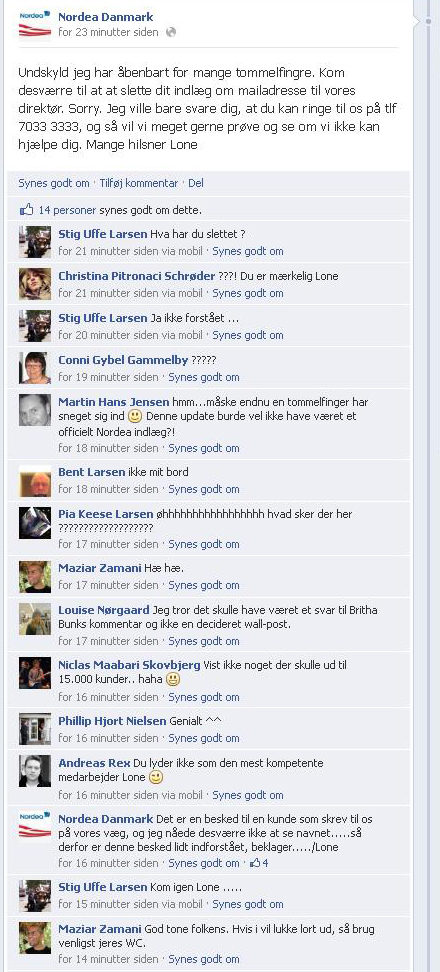Open Christina Pitronaci Schrøder's profile picture

click(35, 284)
